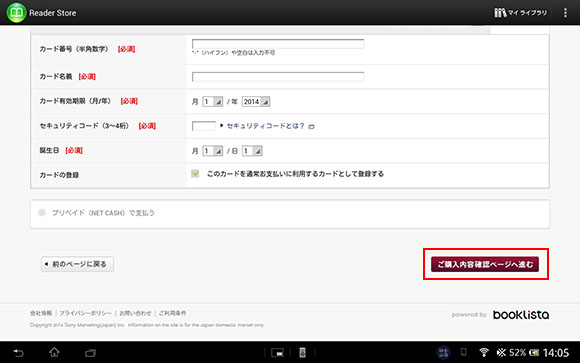The width and height of the screenshot is (580, 363).
Task: Tap the Wi-Fi status icon
Action: pos(483,352)
